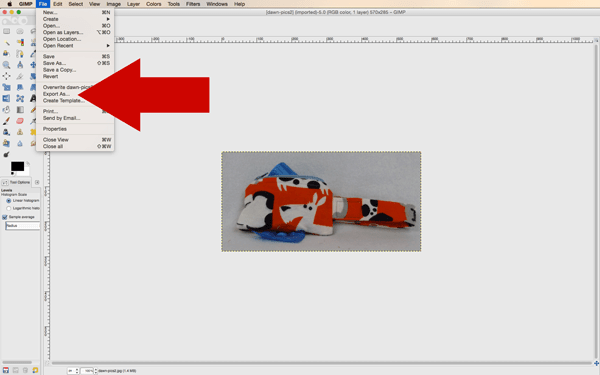Select the Paths tool
The image size is (600, 375).
[20, 54]
